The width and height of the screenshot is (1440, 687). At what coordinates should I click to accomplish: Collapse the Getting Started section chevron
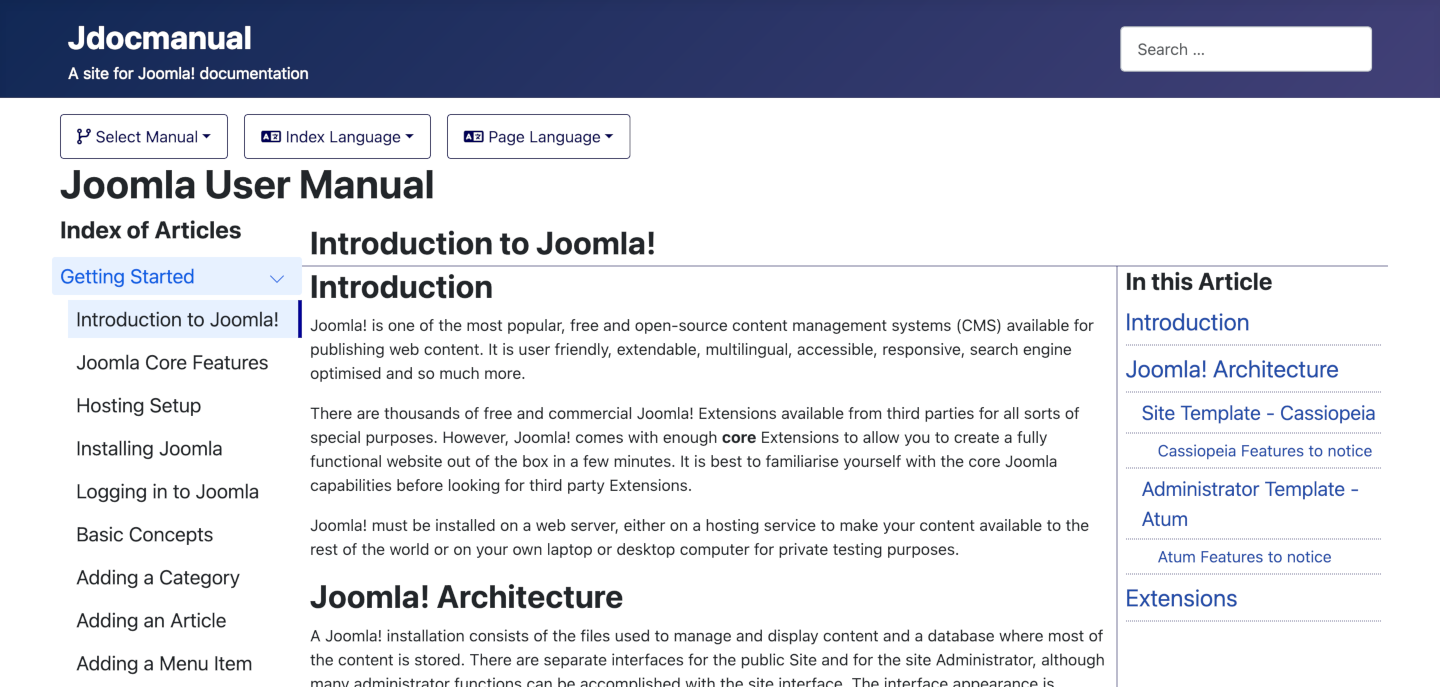click(277, 278)
